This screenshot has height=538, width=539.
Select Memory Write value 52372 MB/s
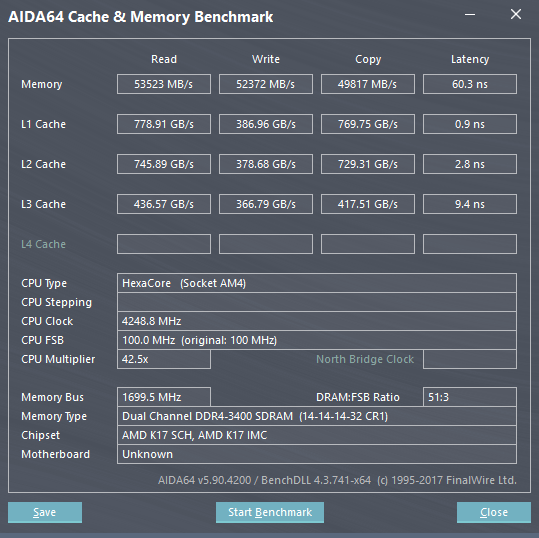point(266,84)
